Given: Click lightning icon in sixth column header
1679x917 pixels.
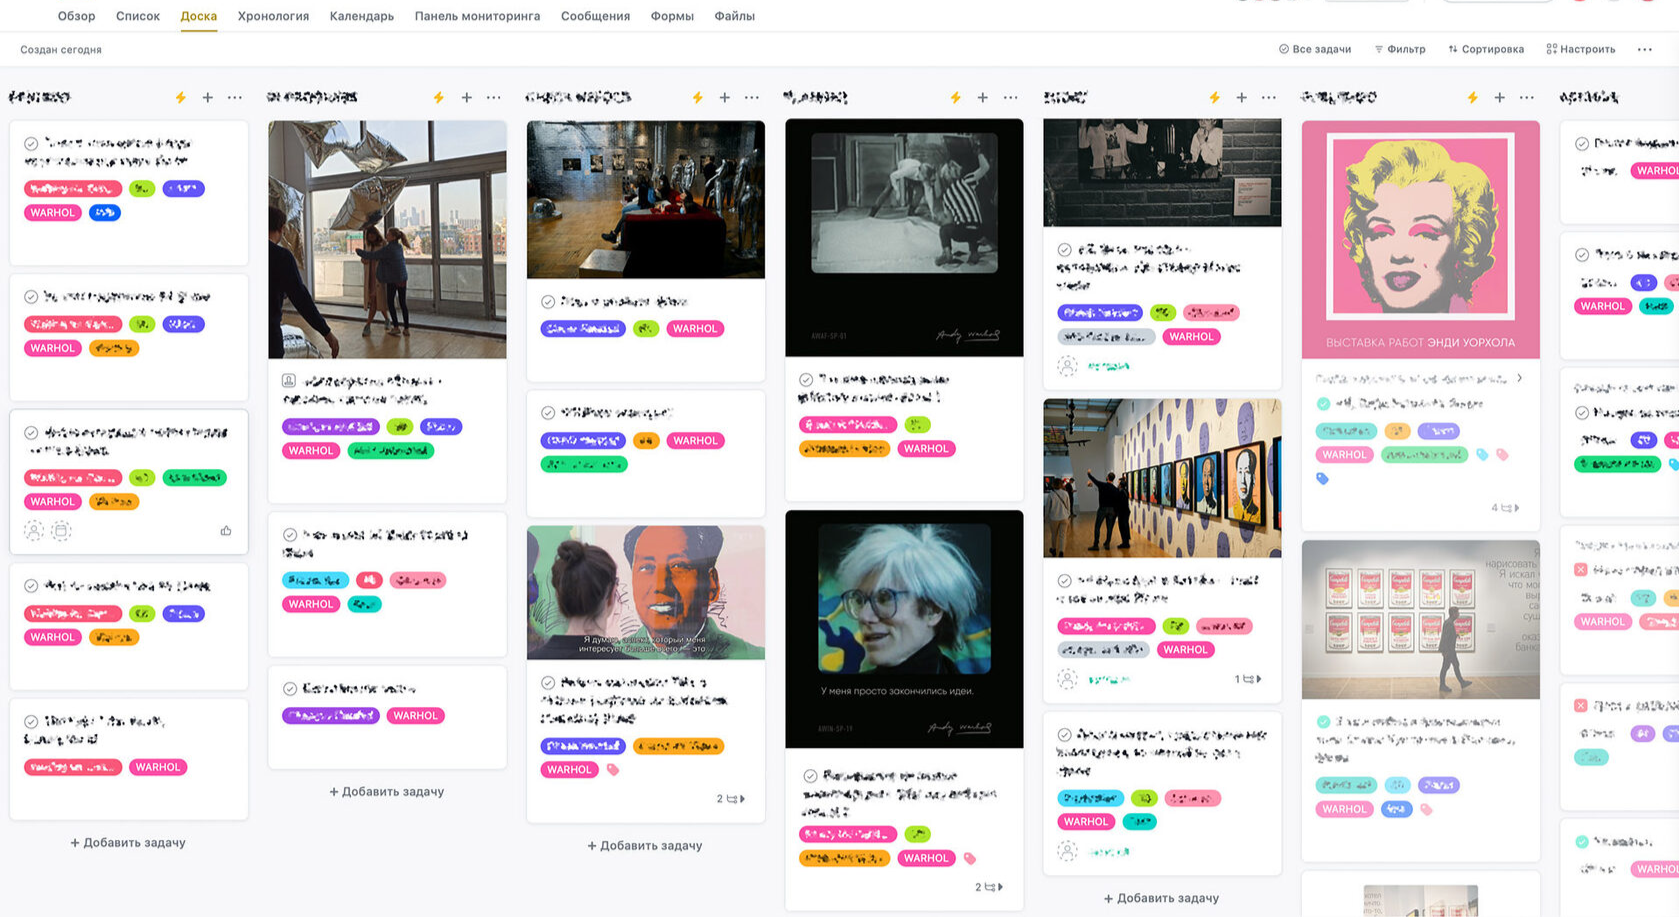Looking at the screenshot, I should point(1473,97).
